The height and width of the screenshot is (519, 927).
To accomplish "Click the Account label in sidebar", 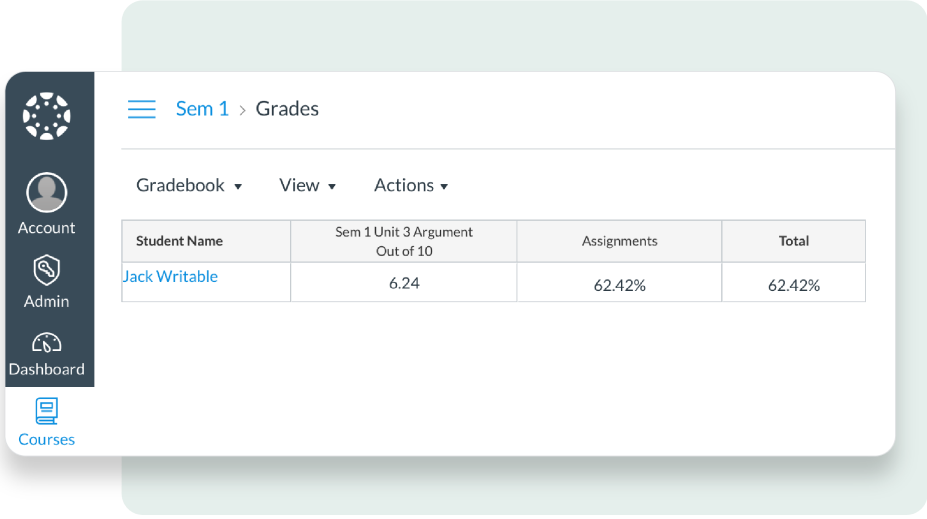I will click(x=47, y=228).
